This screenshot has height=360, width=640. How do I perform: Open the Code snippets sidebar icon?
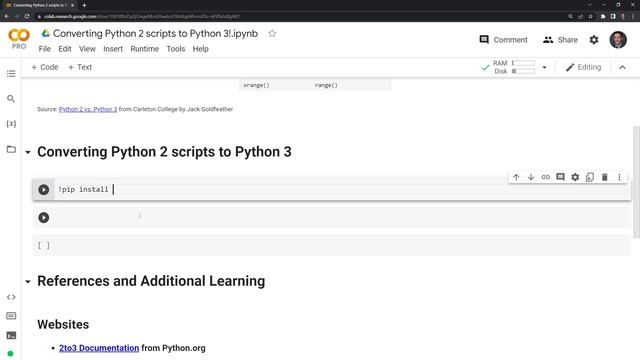pos(11,297)
